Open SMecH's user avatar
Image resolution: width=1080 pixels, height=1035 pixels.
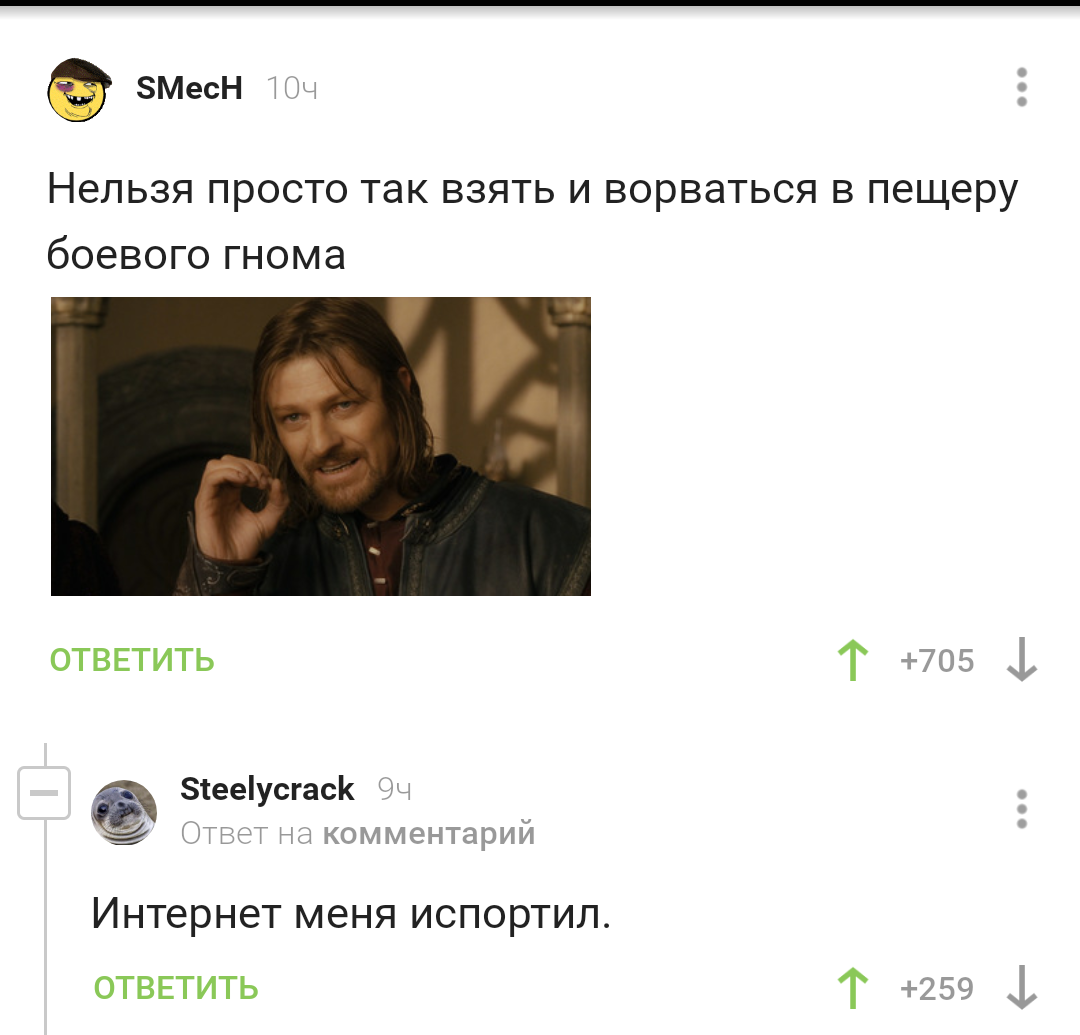click(79, 90)
